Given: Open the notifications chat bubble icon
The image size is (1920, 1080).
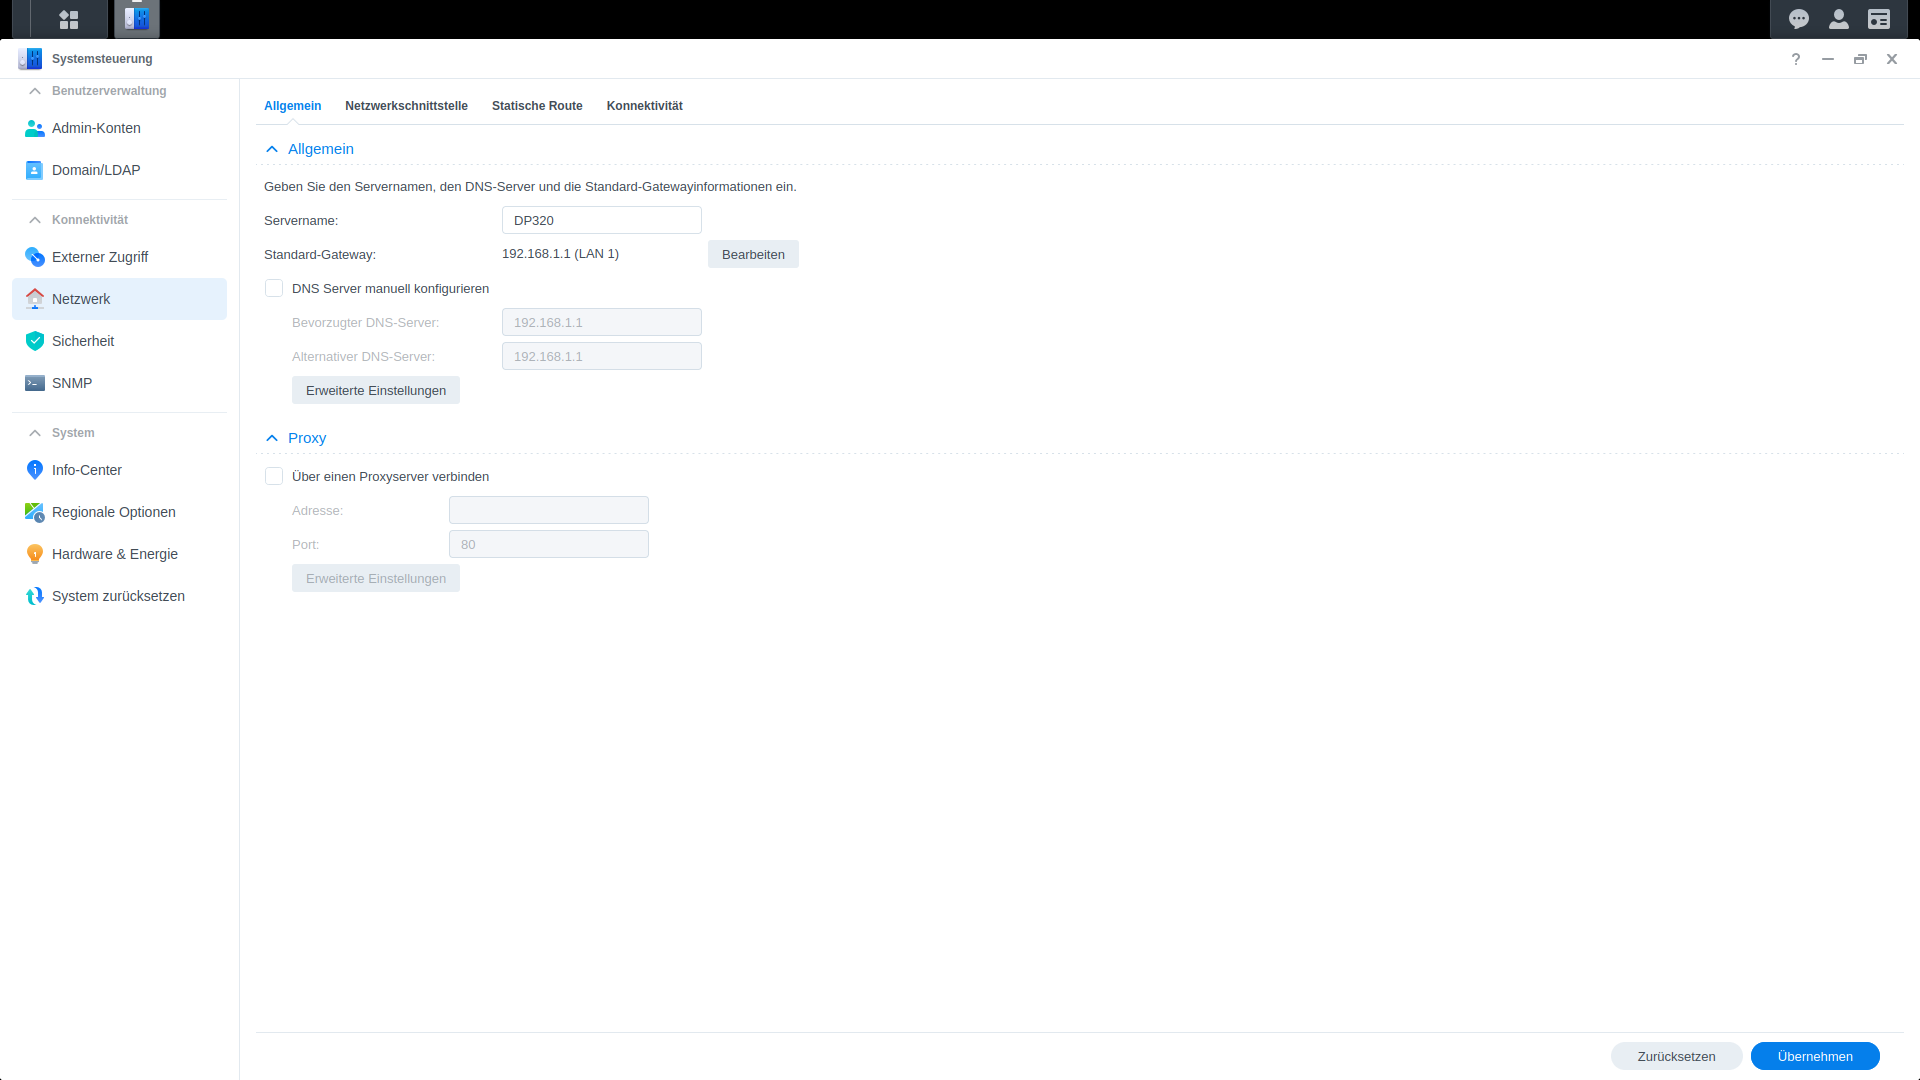Looking at the screenshot, I should (1799, 19).
